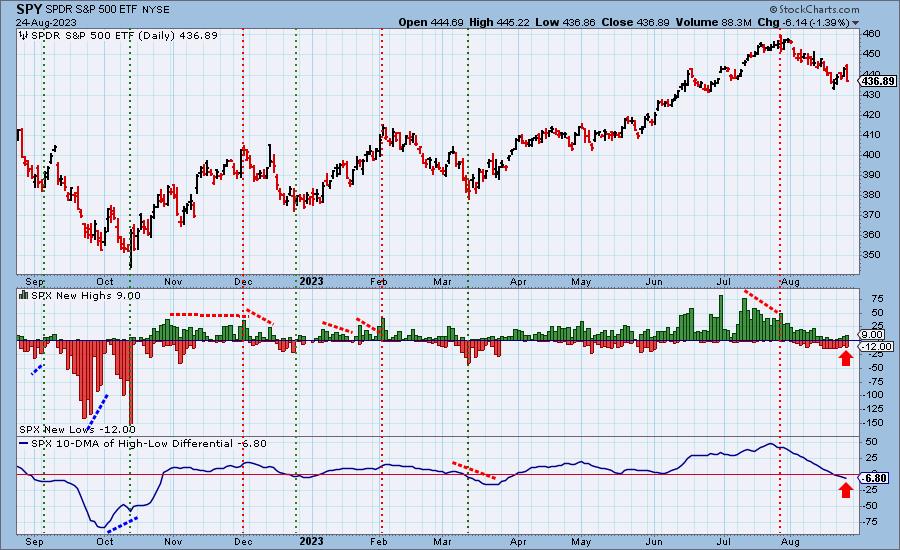900x550 pixels.
Task: Click the Nov label under the price panel
Action: click(x=173, y=282)
